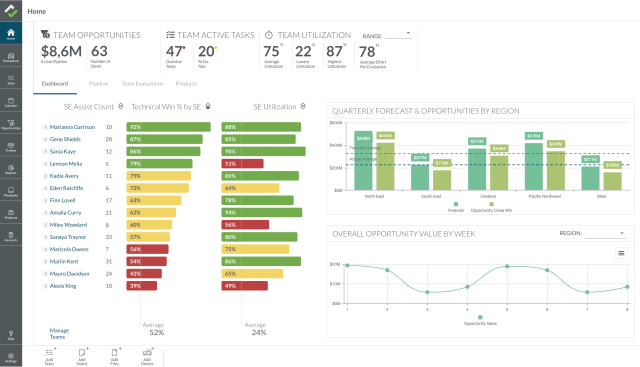Click the Team Active Tasks list icon
This screenshot has width=640, height=367.
[170, 35]
